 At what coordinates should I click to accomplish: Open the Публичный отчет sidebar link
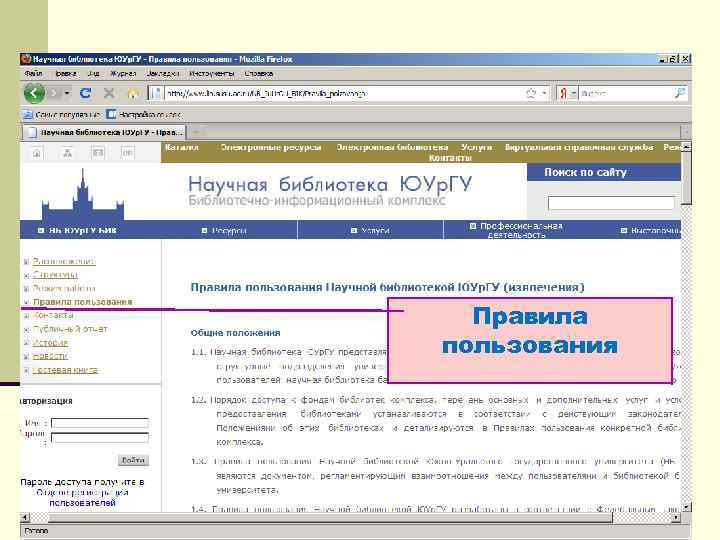coord(70,329)
